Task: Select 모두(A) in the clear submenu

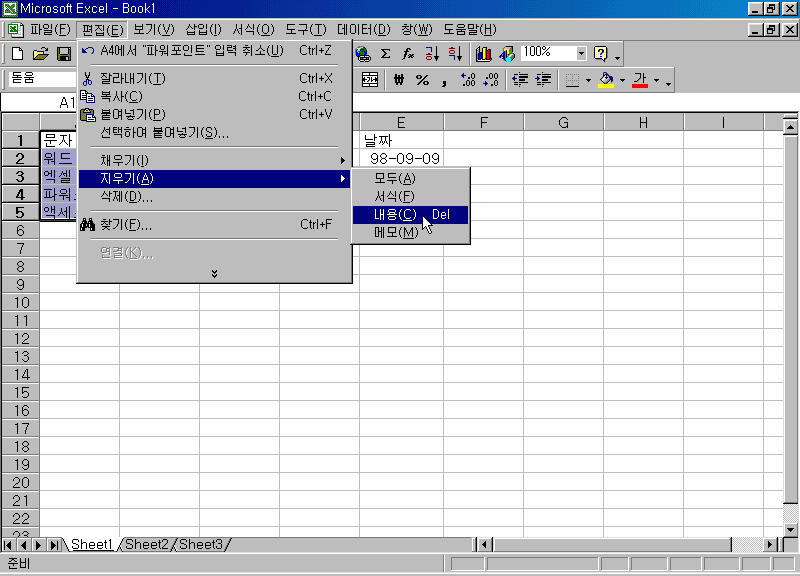Action: coord(410,179)
